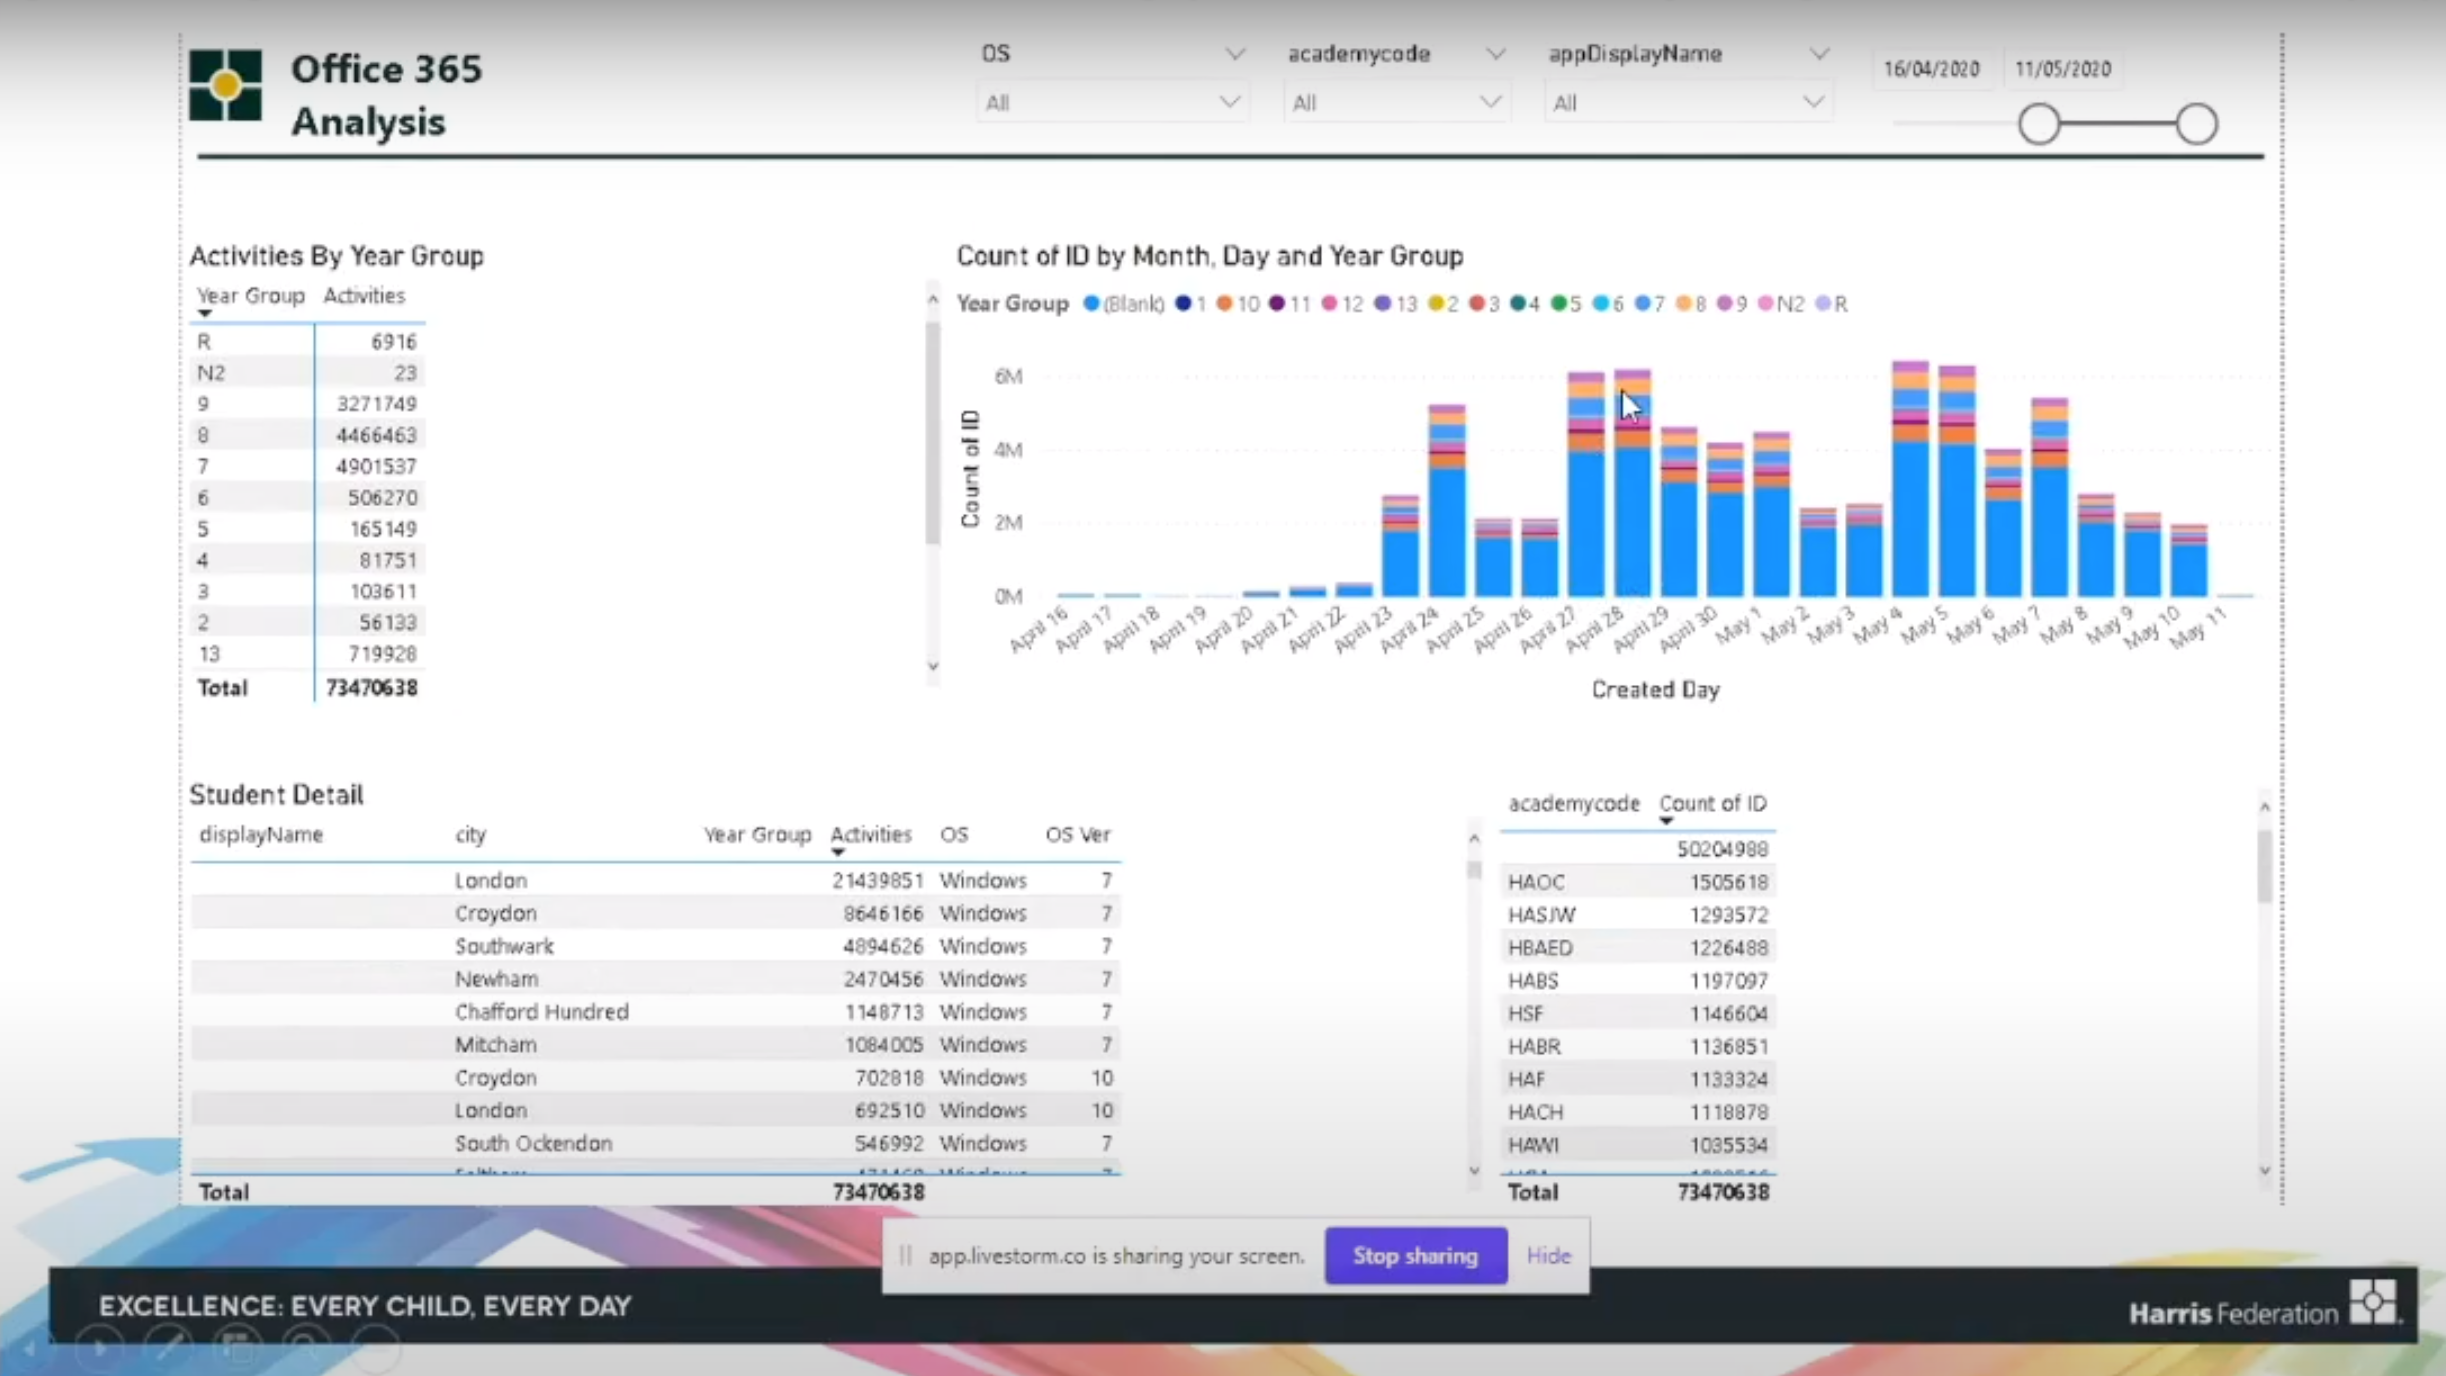Click the Harris Federation logo icon

[2372, 1302]
